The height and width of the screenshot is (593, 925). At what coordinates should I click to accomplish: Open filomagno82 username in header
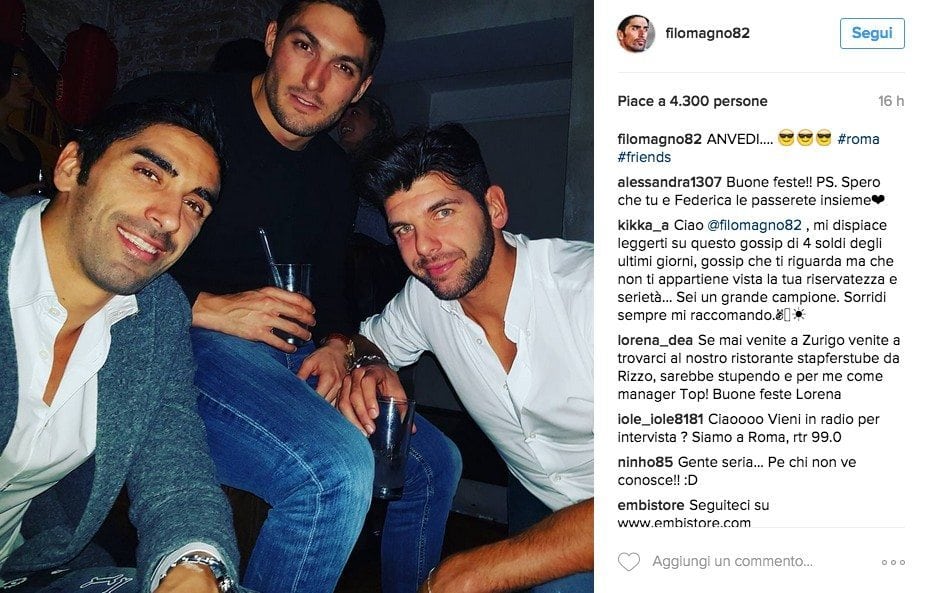[x=707, y=33]
